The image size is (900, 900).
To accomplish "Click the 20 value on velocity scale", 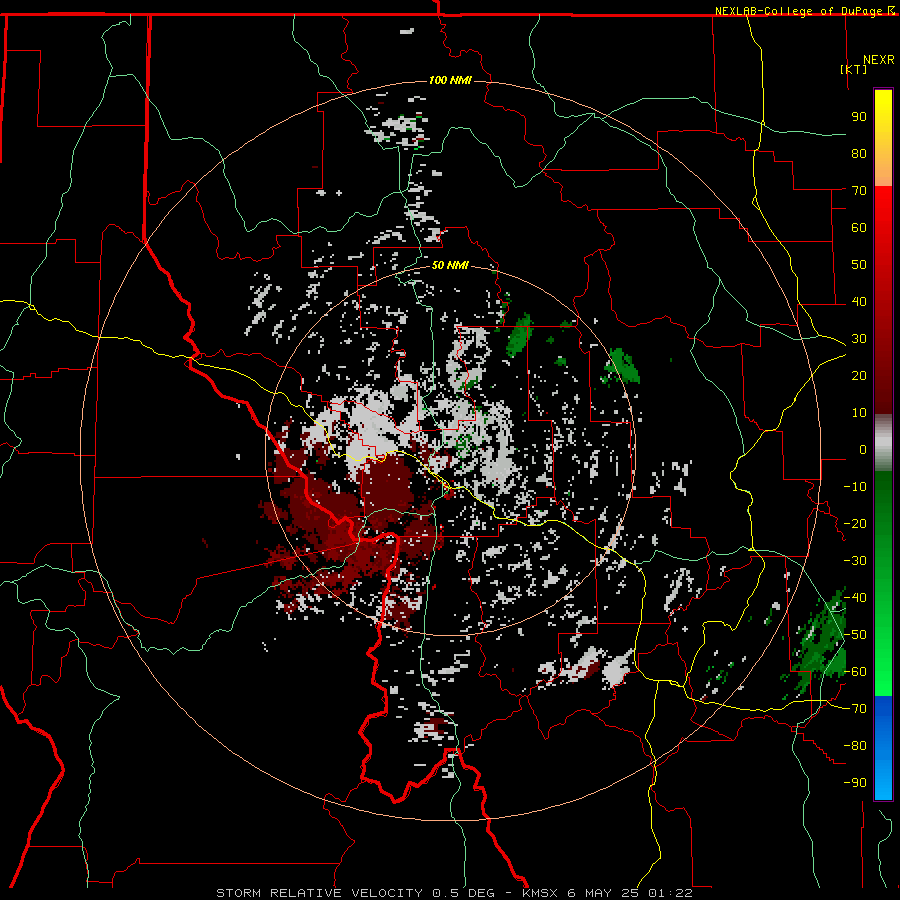I will click(x=859, y=376).
